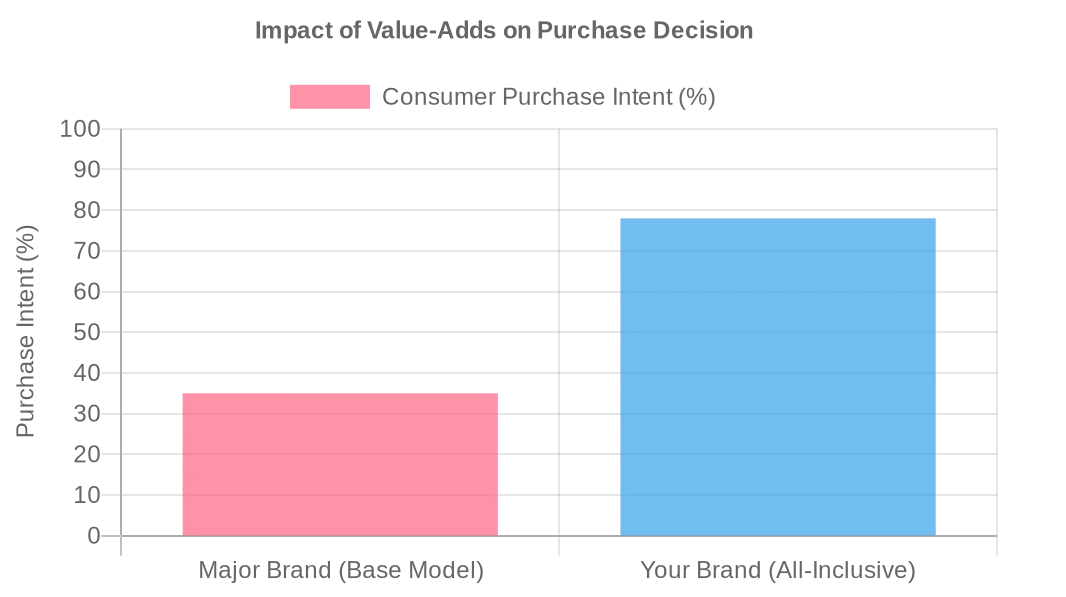Click the 60 tick label on y-axis
The height and width of the screenshot is (597, 1066).
(x=87, y=292)
